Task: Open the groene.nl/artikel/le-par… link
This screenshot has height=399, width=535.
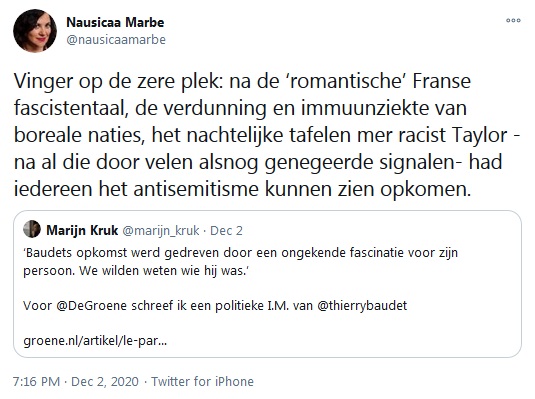Action: [95, 341]
